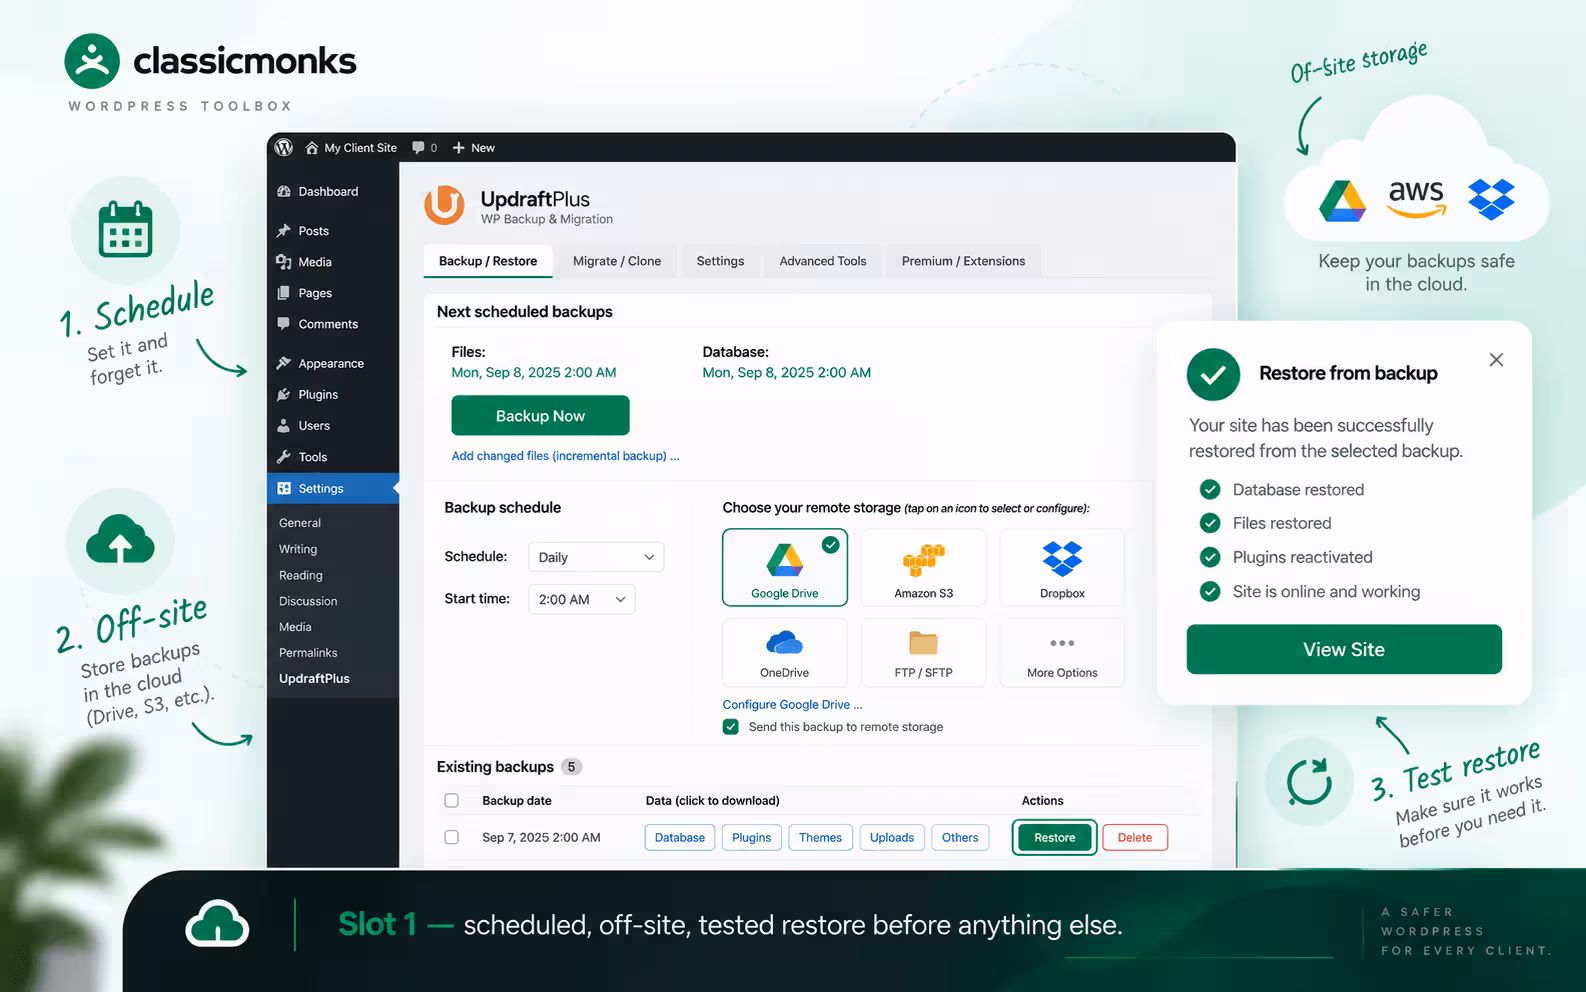
Task: Open Reading settings submenu
Action: coord(301,575)
